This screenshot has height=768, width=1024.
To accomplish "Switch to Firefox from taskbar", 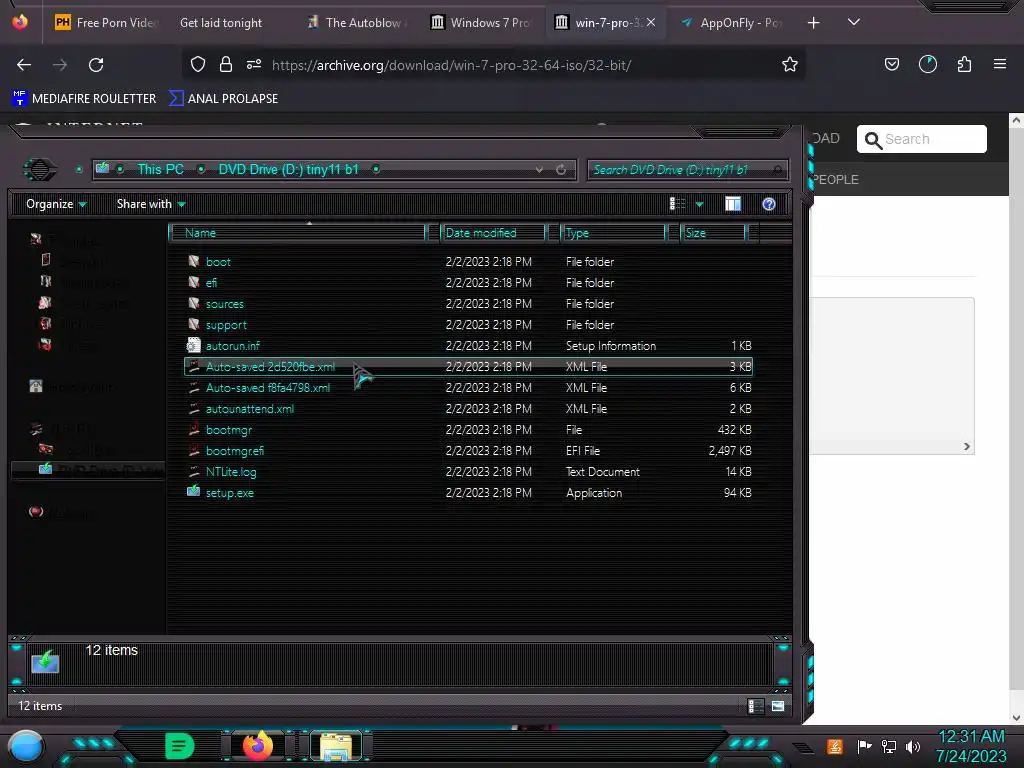I will (x=258, y=746).
